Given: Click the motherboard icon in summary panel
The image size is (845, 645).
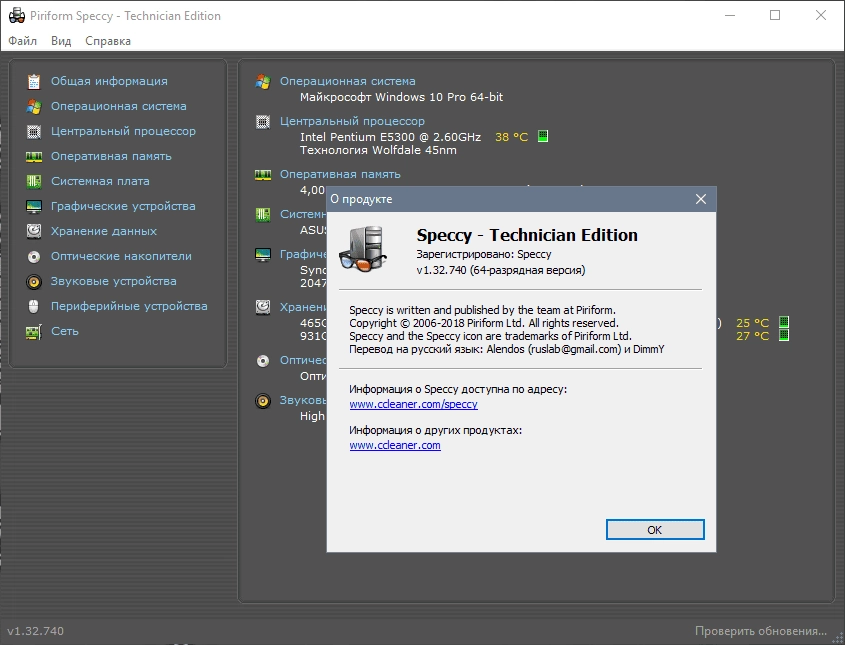Looking at the screenshot, I should point(263,214).
